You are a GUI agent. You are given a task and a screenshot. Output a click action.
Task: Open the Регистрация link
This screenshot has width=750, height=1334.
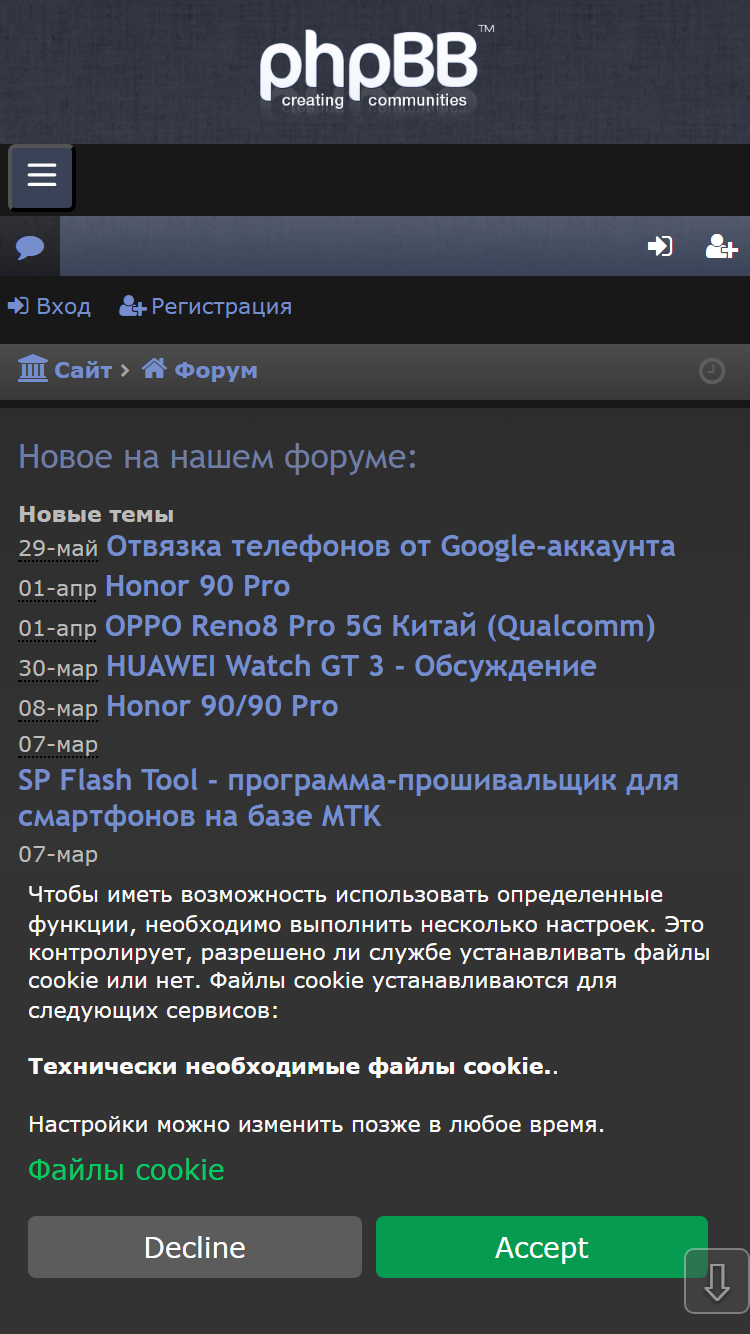pyautogui.click(x=205, y=306)
